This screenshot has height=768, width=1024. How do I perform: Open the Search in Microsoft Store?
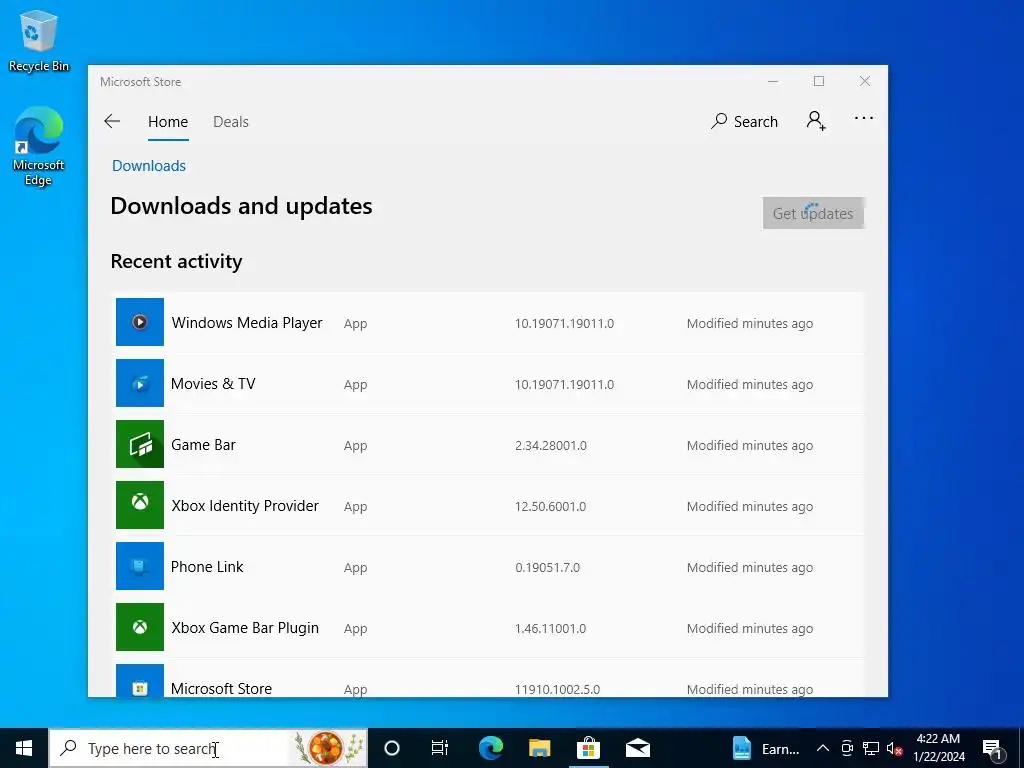pos(744,121)
